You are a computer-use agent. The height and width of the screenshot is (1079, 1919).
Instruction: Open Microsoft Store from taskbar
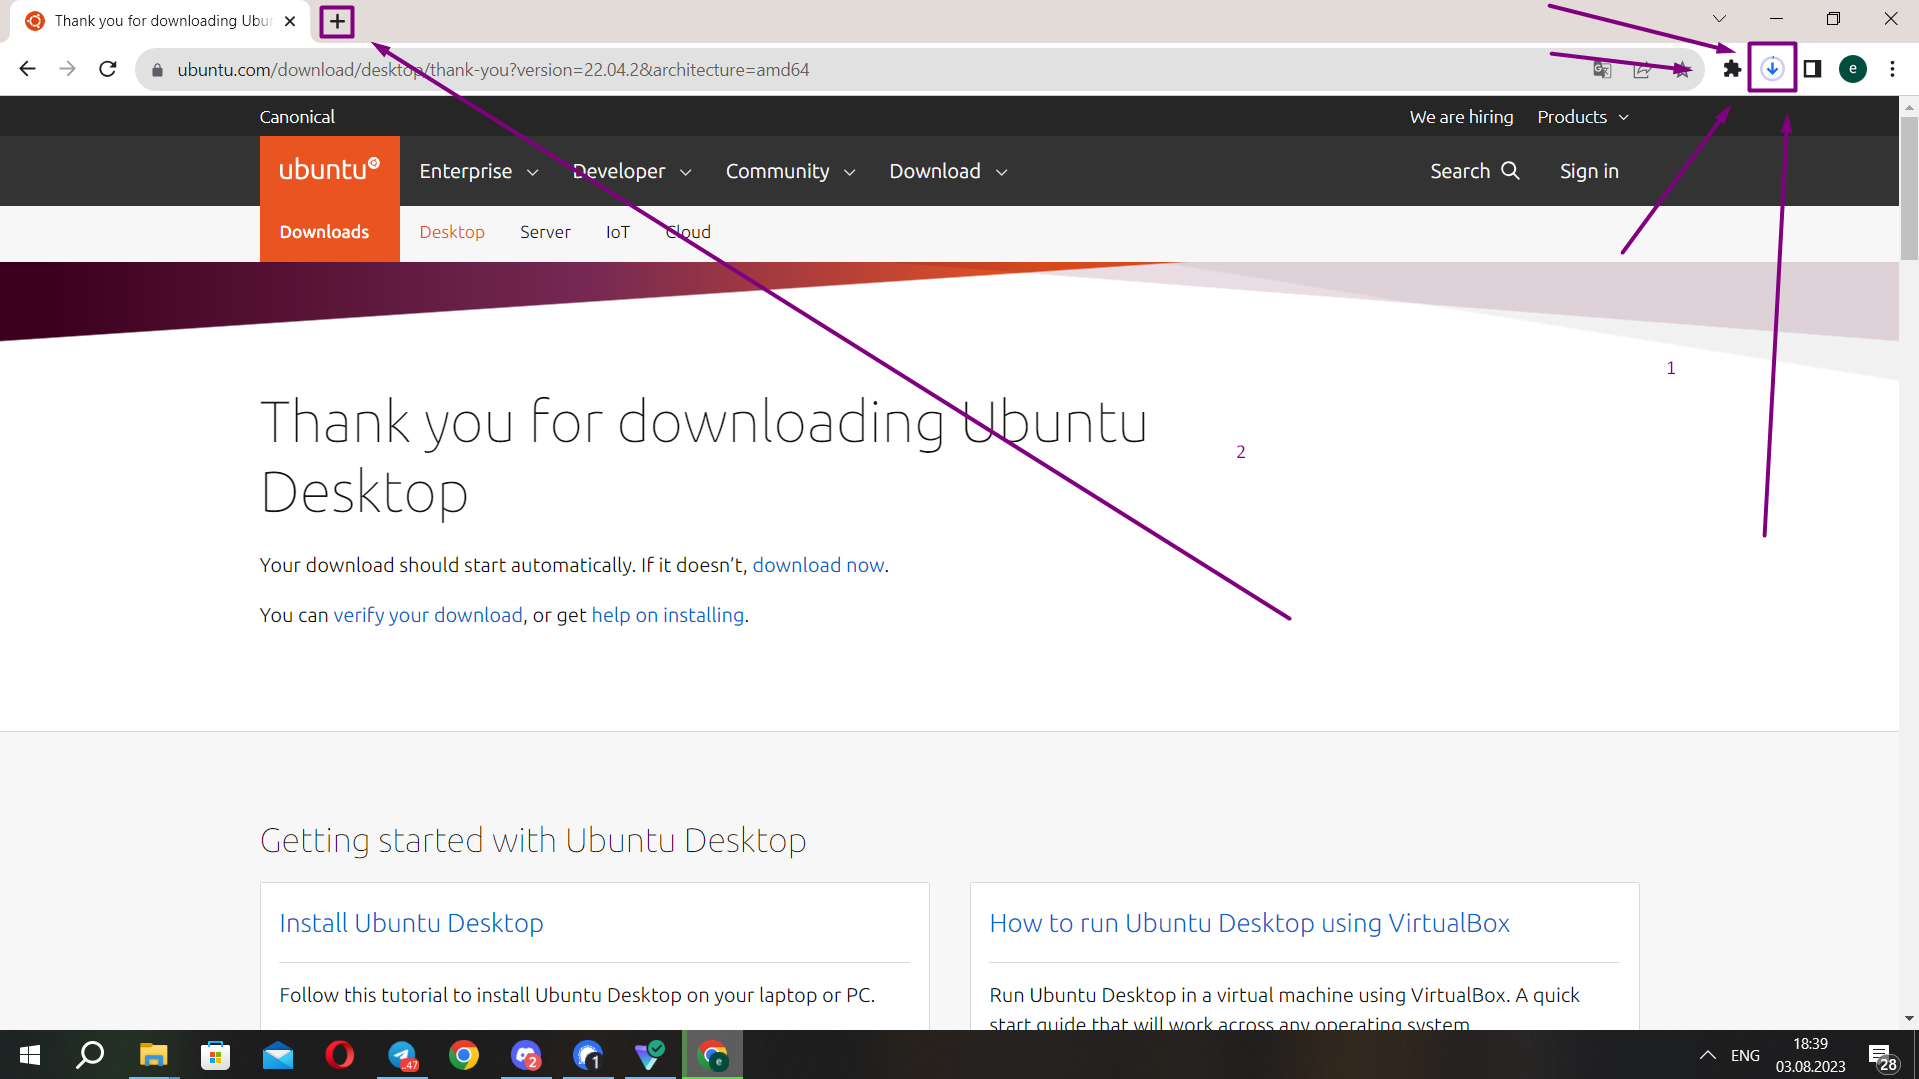(215, 1055)
